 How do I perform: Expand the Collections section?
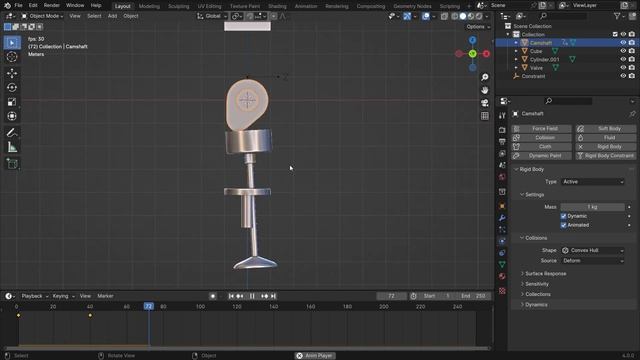click(538, 294)
